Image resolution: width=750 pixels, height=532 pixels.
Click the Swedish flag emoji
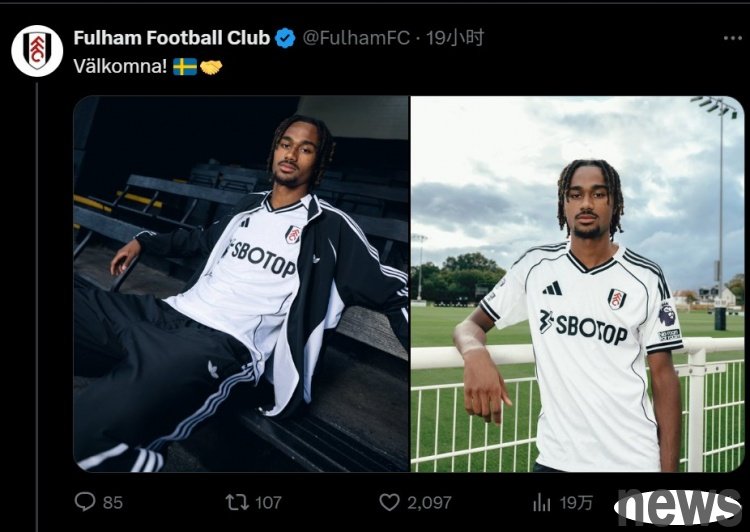185,66
